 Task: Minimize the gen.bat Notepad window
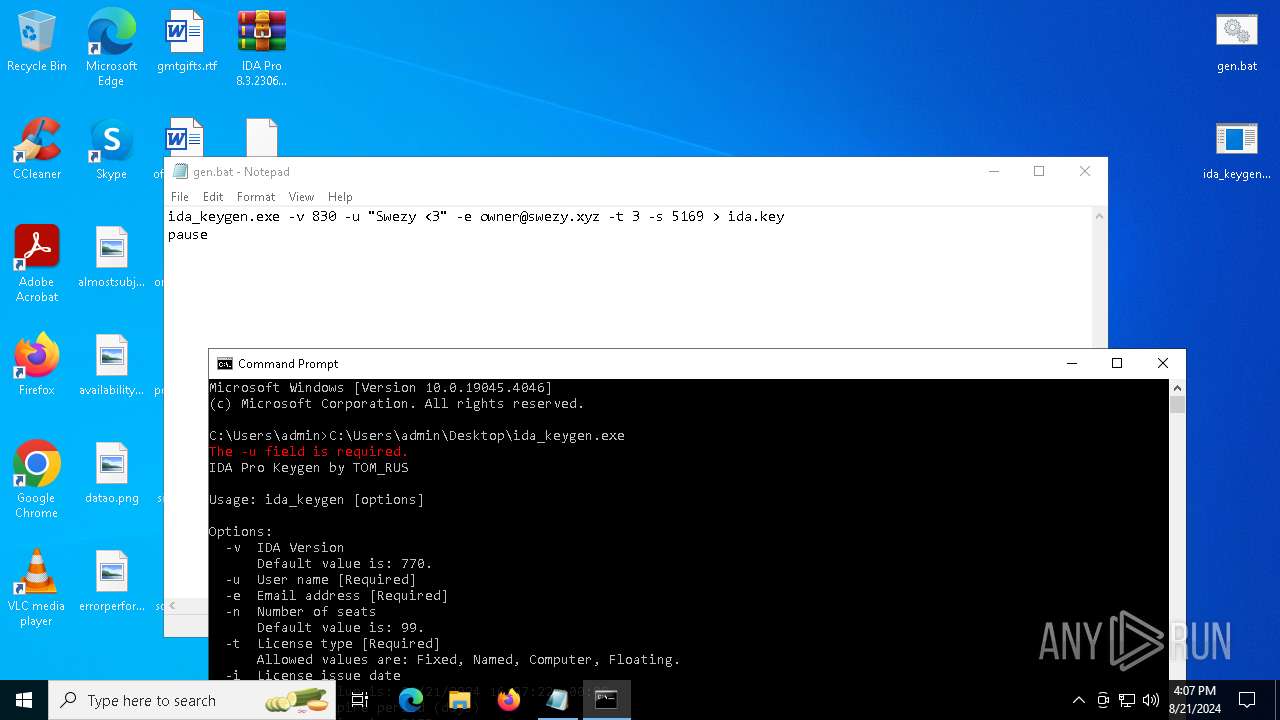[x=994, y=171]
